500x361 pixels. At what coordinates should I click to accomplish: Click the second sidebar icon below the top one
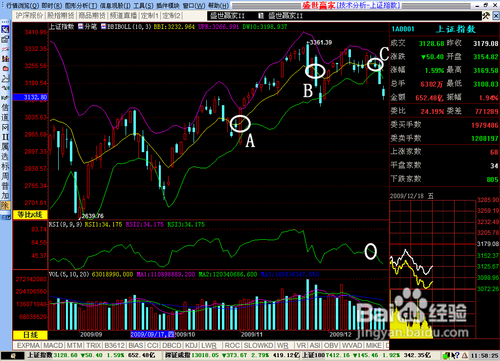pos(5,39)
